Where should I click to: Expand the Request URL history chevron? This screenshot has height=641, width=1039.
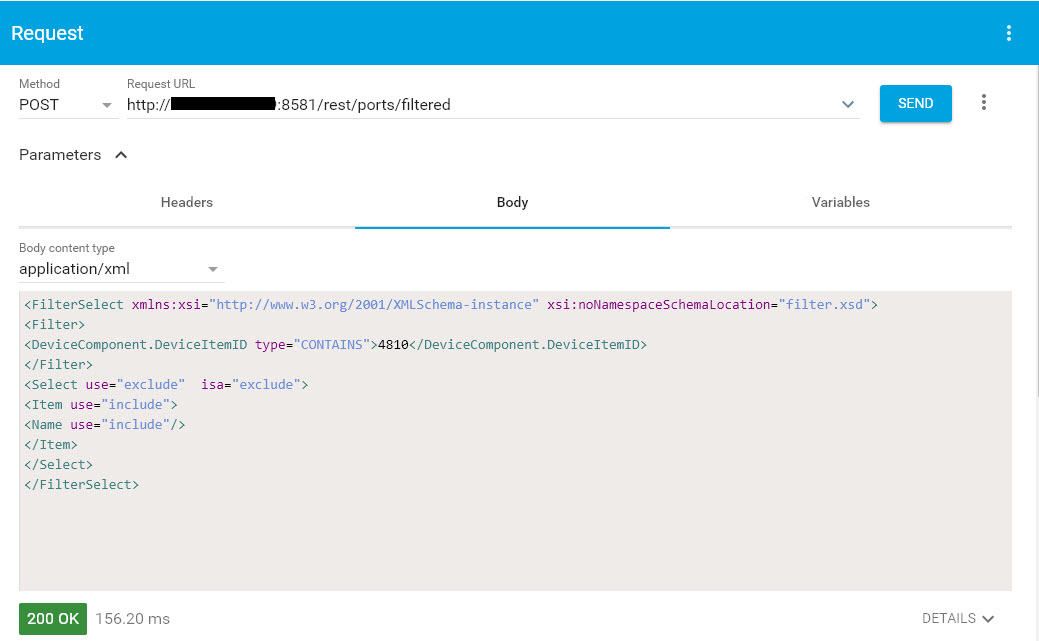(848, 105)
